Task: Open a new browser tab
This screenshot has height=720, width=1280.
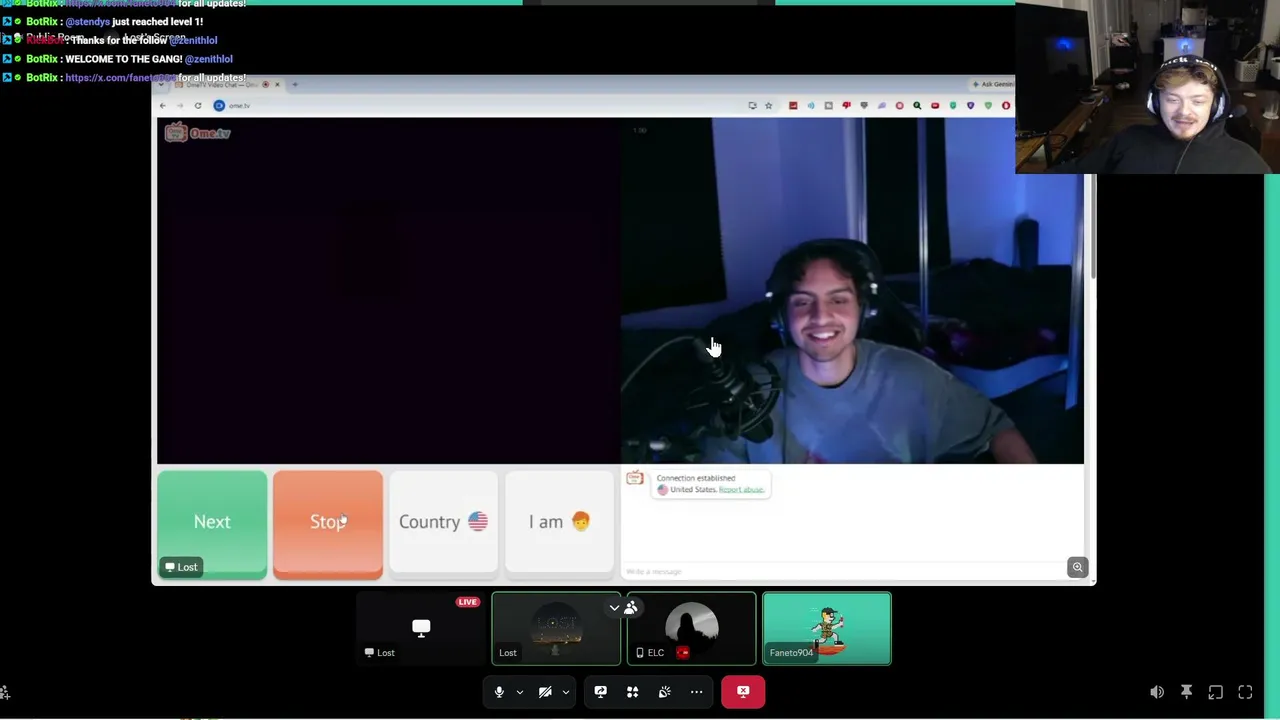Action: pyautogui.click(x=294, y=85)
